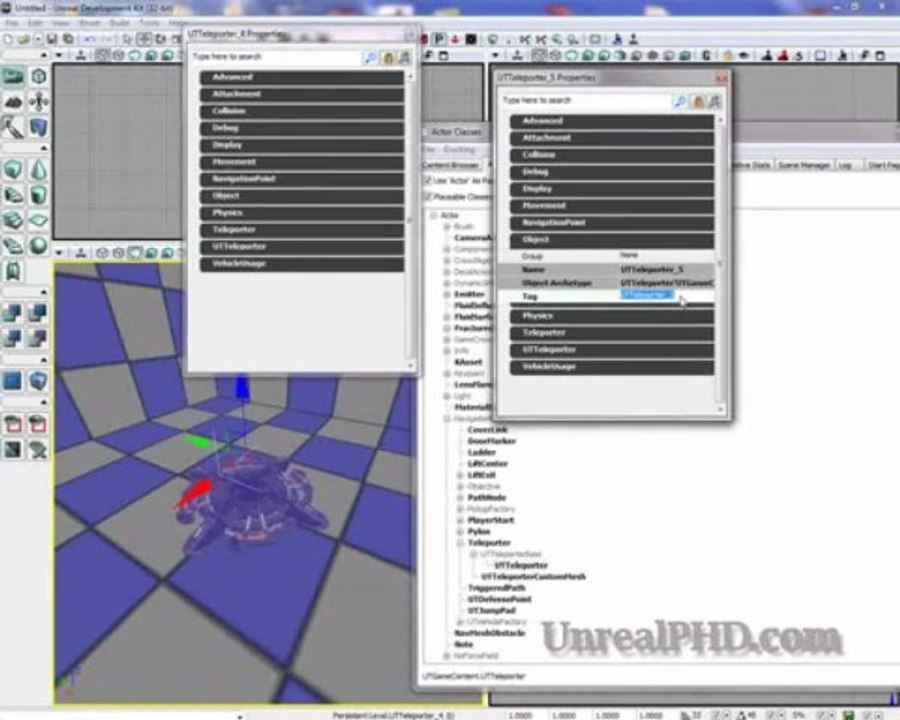
Task: Expand Collision category in UTTeleporter_4 Properties
Action: [x=301, y=111]
